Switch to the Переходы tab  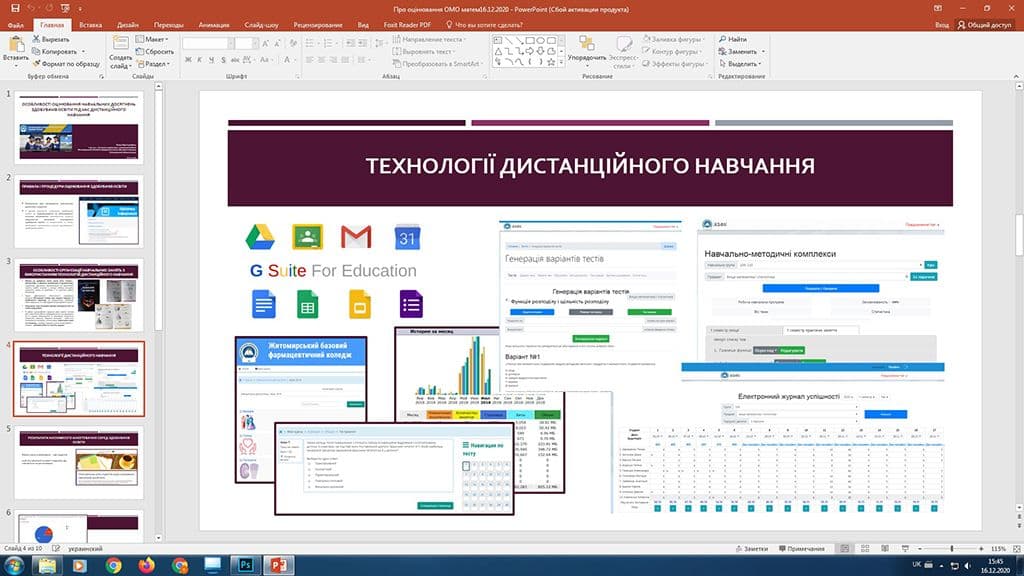tap(168, 25)
